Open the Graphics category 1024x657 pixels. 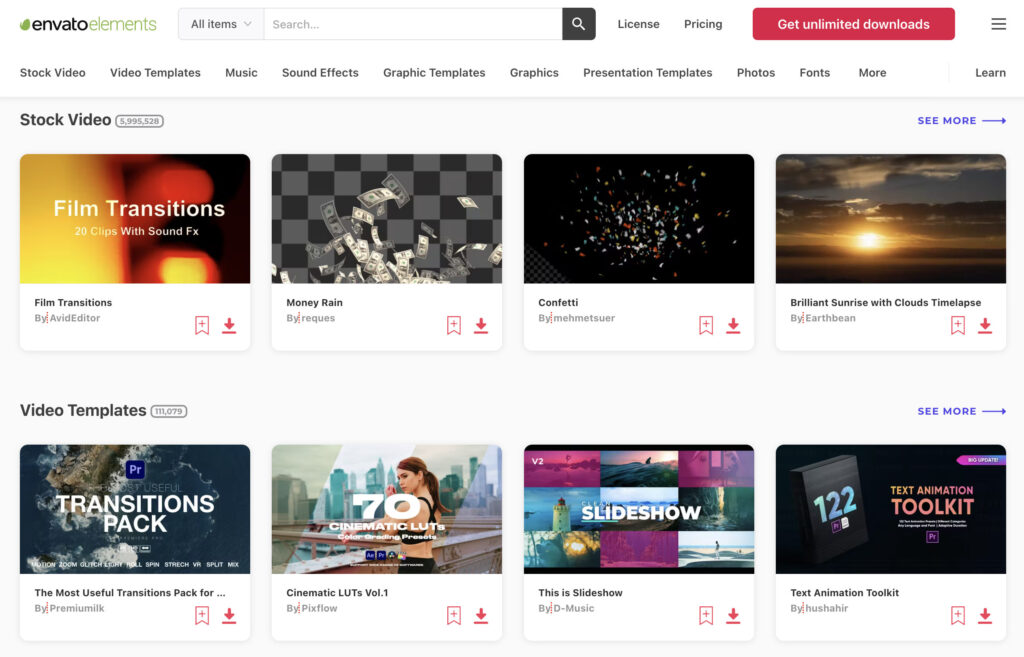[534, 72]
